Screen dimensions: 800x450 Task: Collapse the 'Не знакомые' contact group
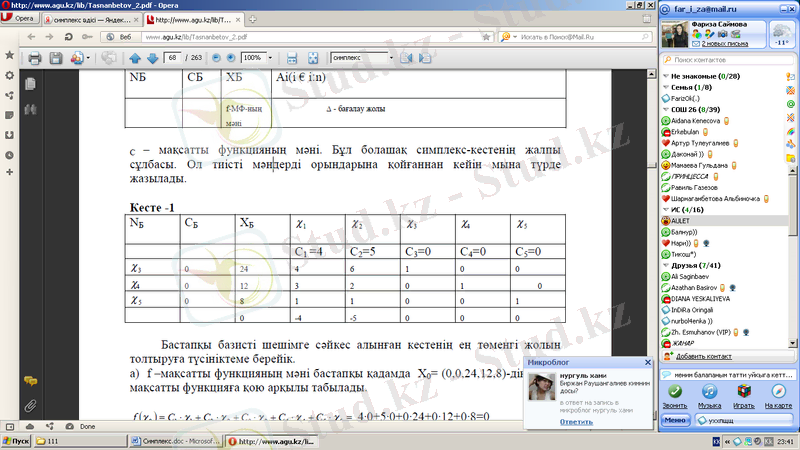[x=664, y=76]
